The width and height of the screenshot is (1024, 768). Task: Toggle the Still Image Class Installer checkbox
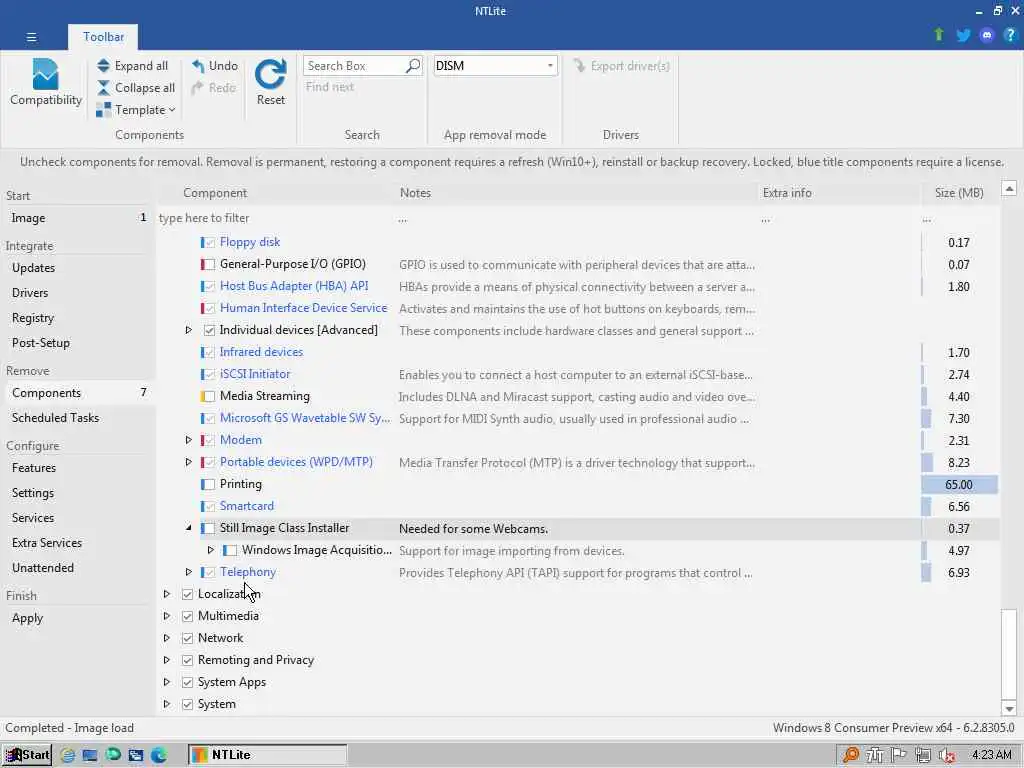[209, 528]
